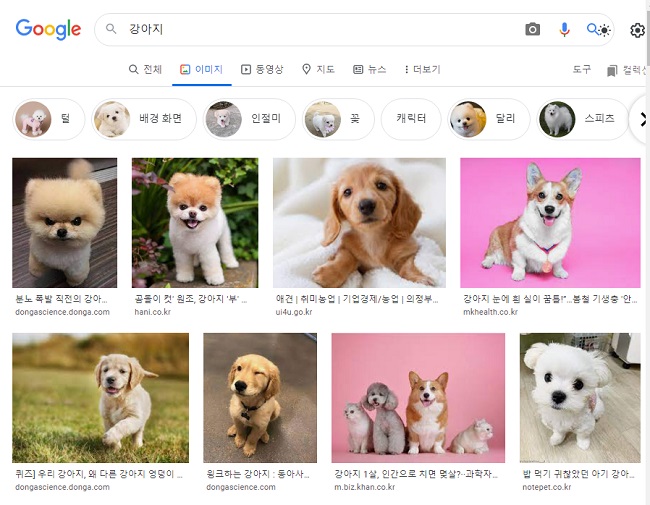Click the notepet.co.kr source text

tap(547, 487)
